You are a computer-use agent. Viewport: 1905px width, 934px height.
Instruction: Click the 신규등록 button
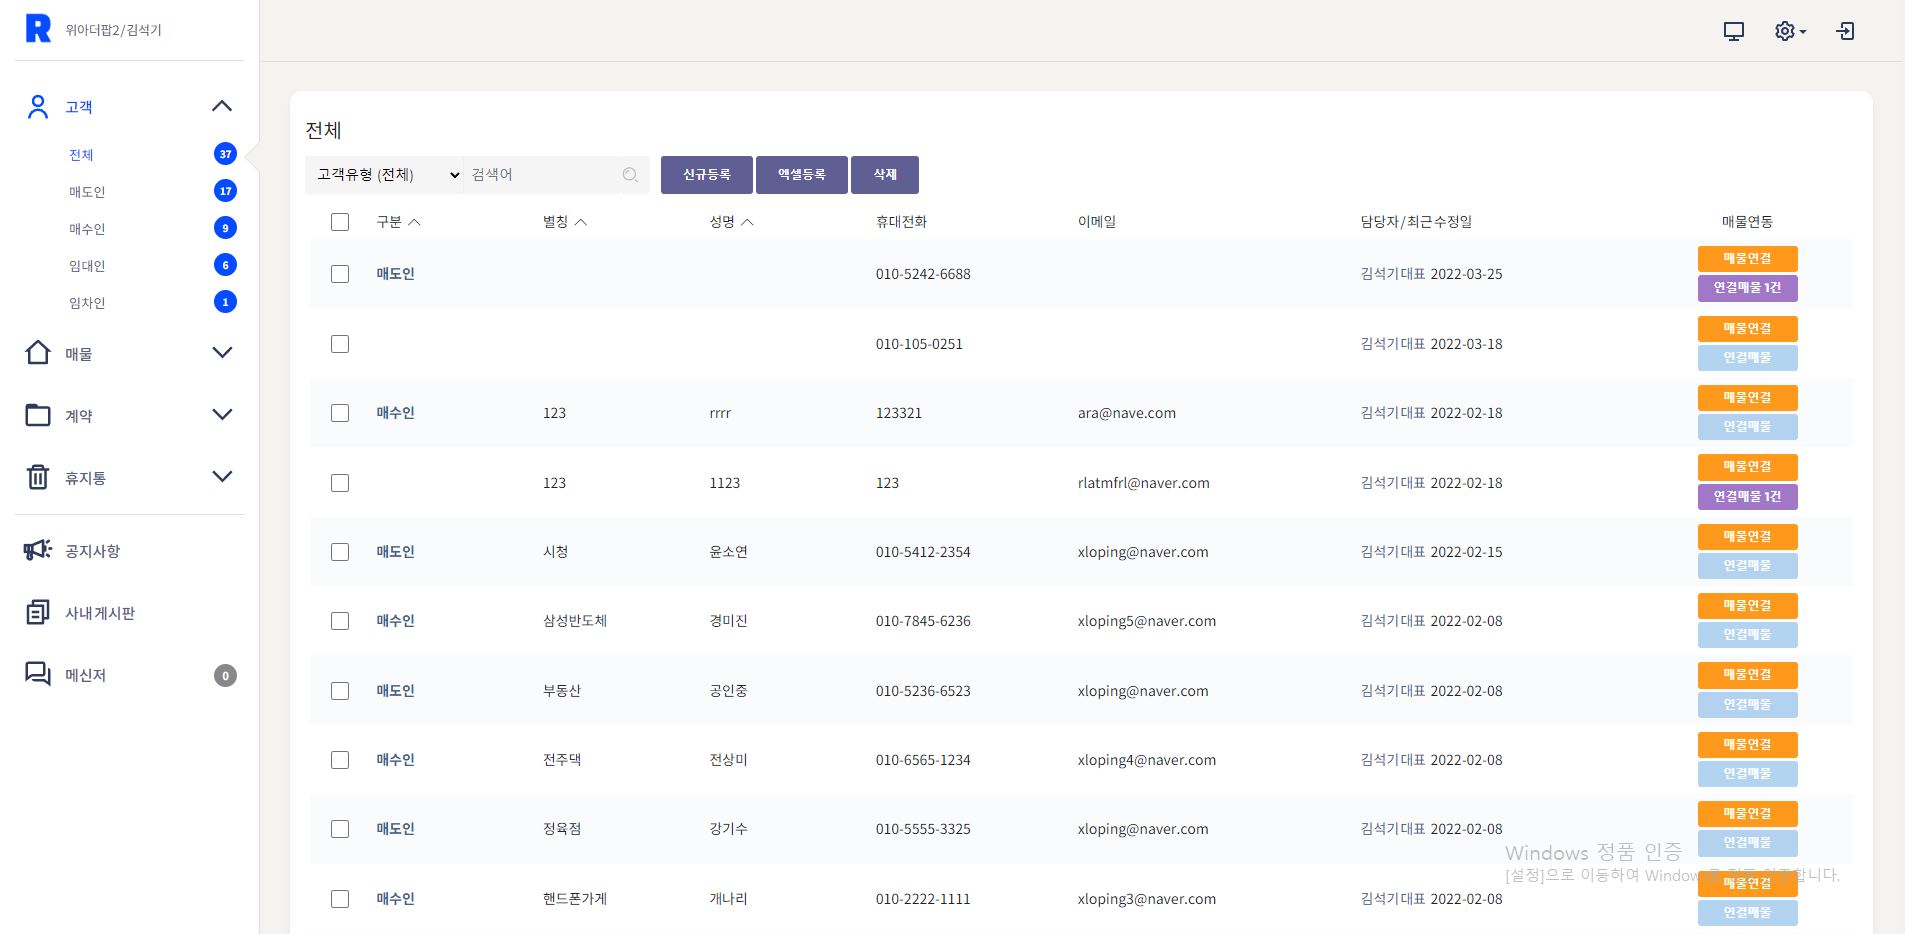(706, 175)
